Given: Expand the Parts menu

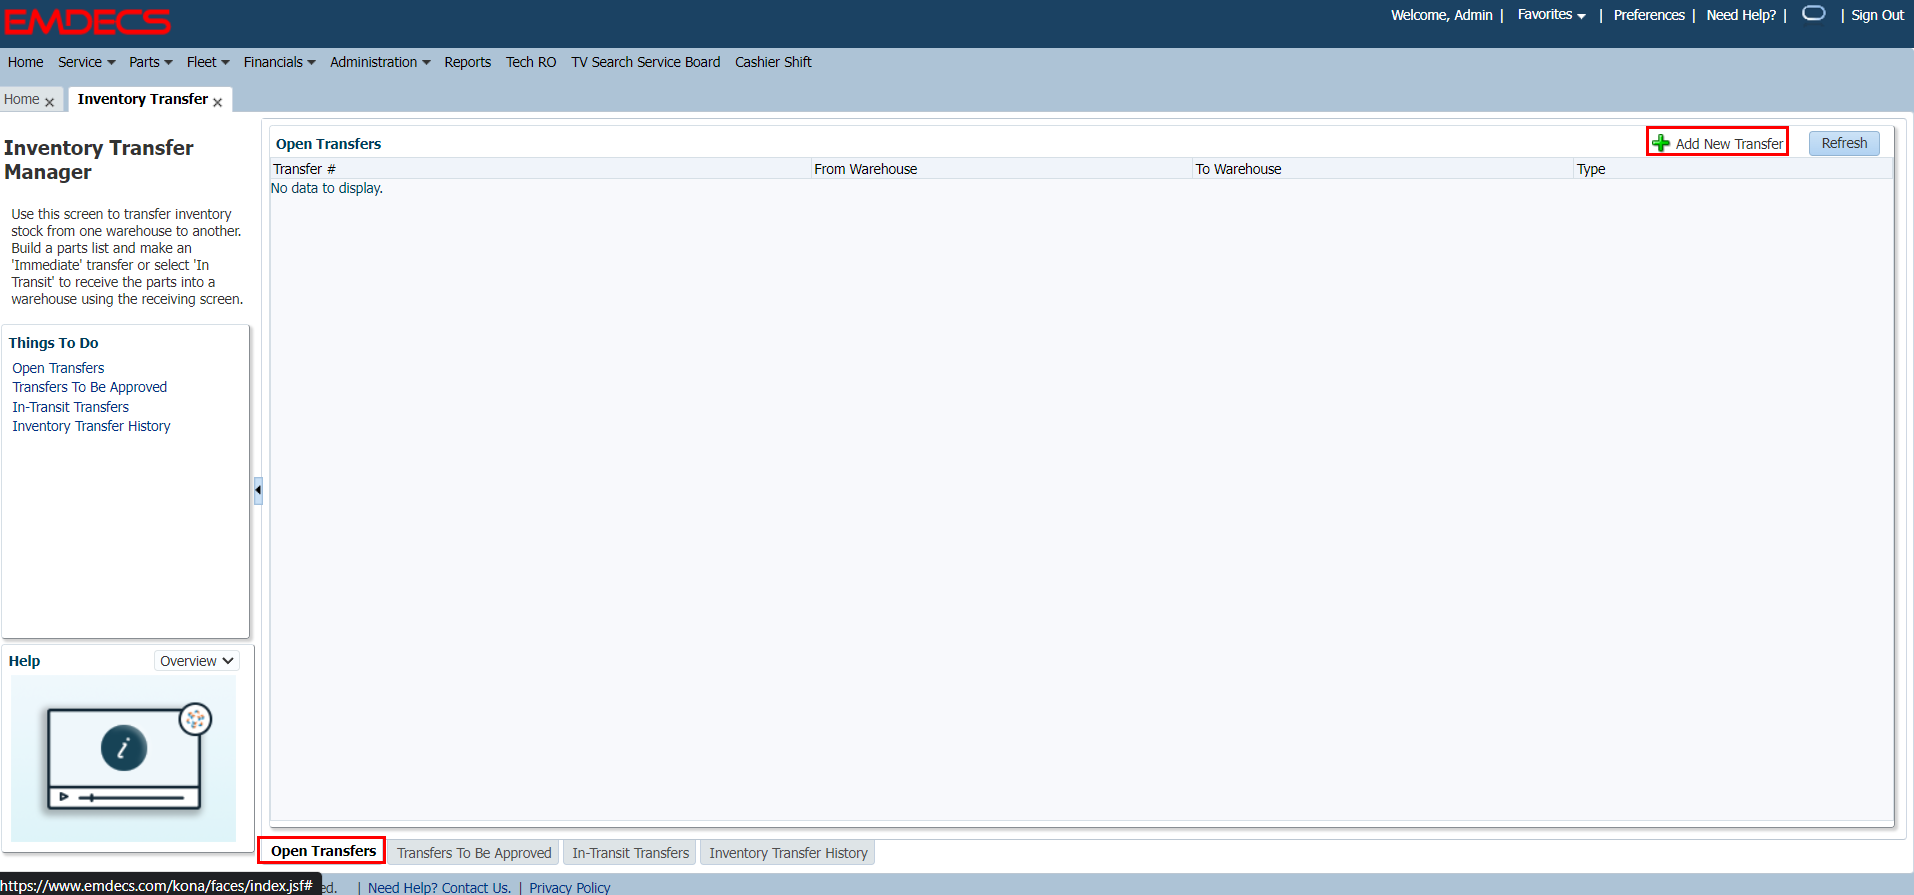Looking at the screenshot, I should pos(150,62).
